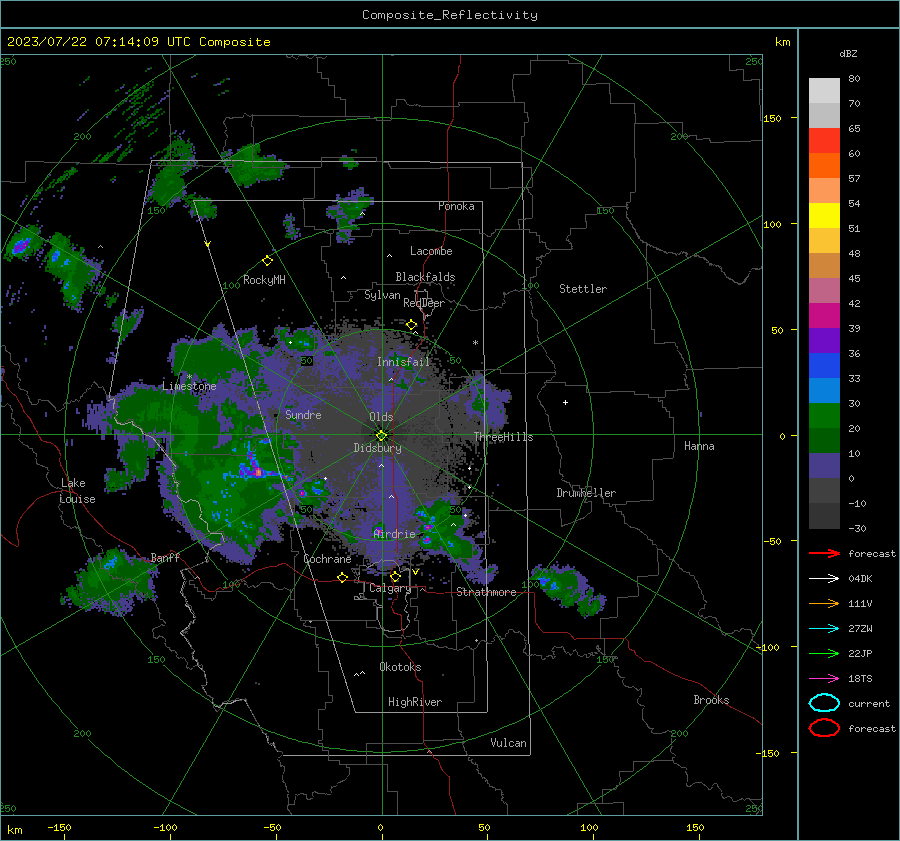Viewport: 900px width, 841px height.
Task: Select the Limestone label
Action: coord(189,386)
